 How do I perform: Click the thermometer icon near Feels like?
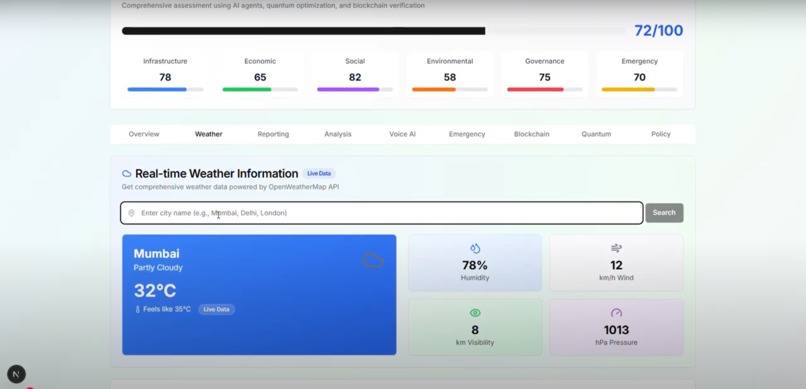coord(137,309)
